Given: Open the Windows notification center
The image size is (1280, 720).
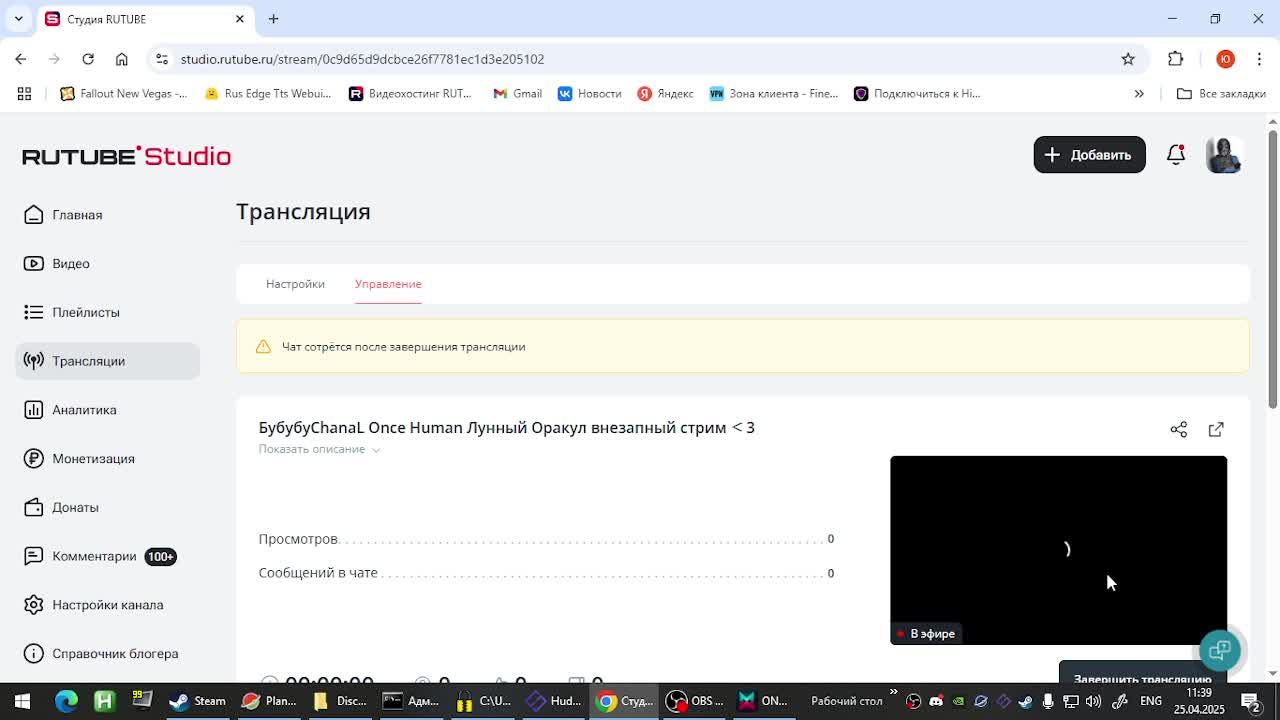Looking at the screenshot, I should tap(1250, 701).
